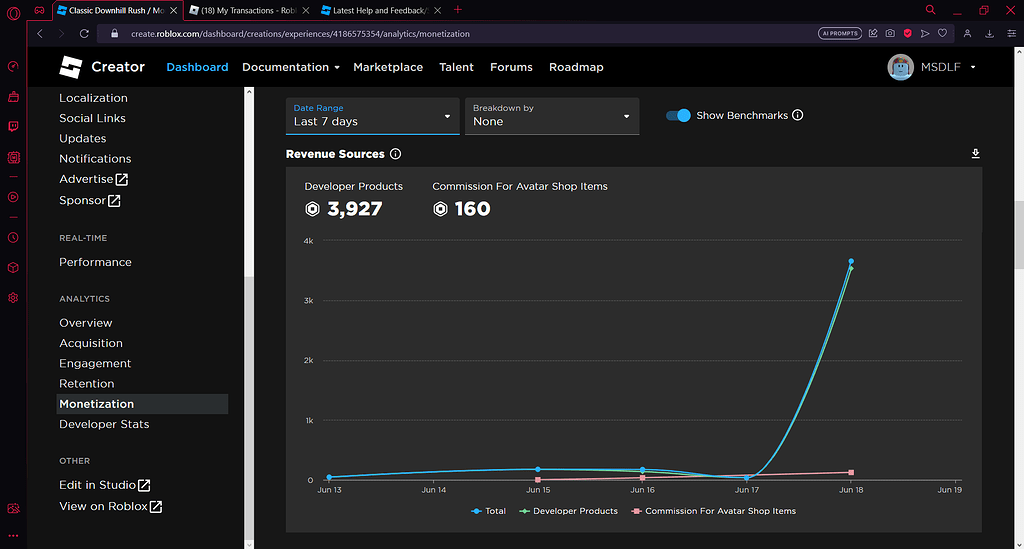1024x549 pixels.
Task: Expand the Documentation menu
Action: (290, 67)
